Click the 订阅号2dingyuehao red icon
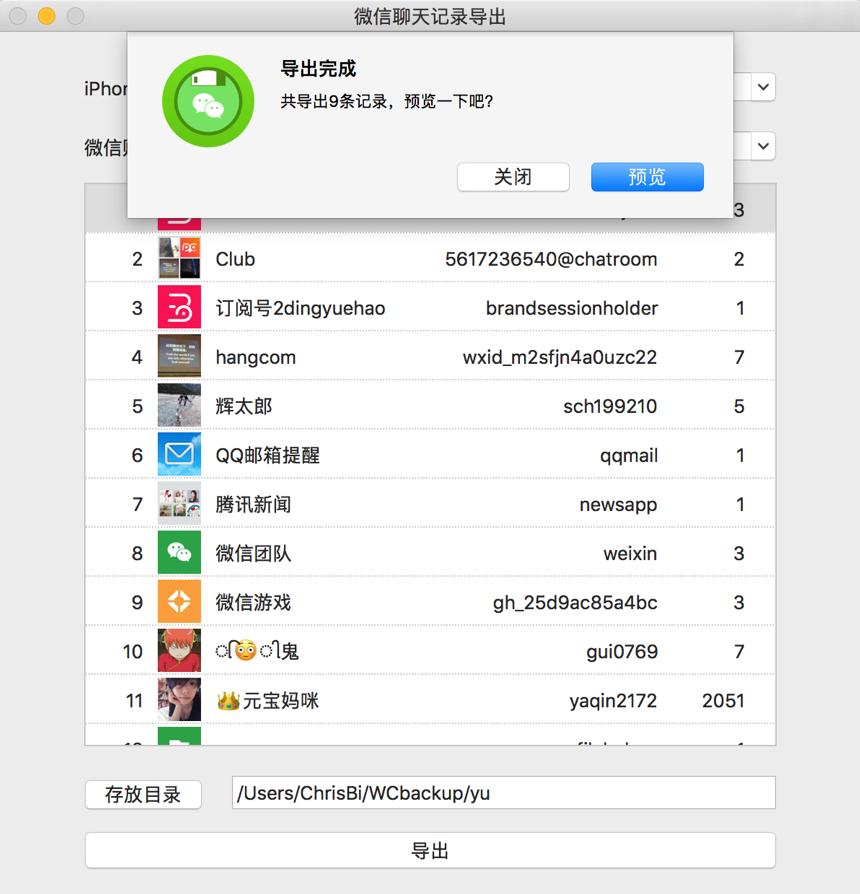The height and width of the screenshot is (894, 860). 179,307
